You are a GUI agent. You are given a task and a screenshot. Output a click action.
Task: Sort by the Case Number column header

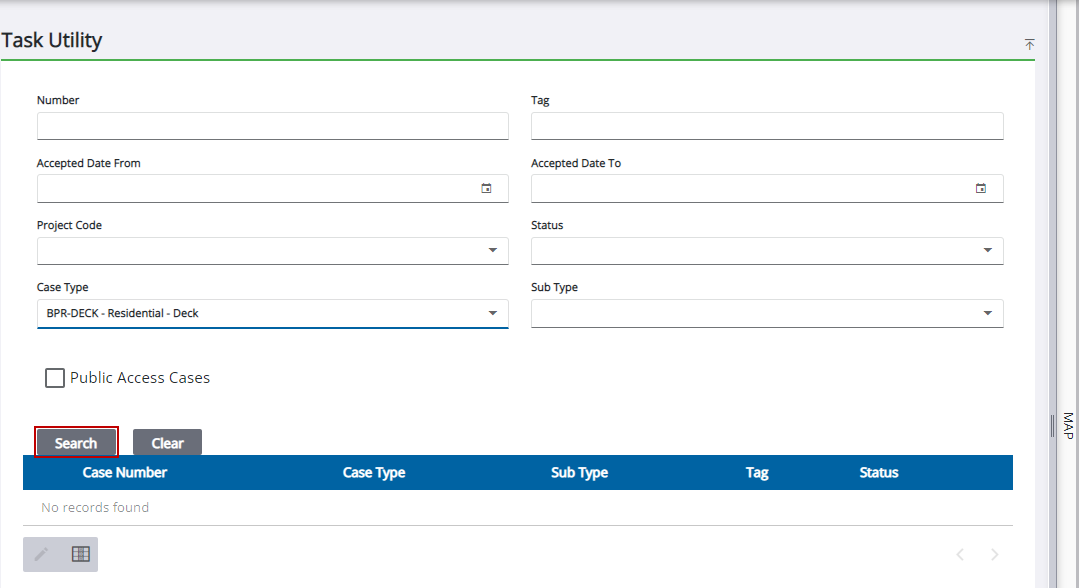coord(125,472)
